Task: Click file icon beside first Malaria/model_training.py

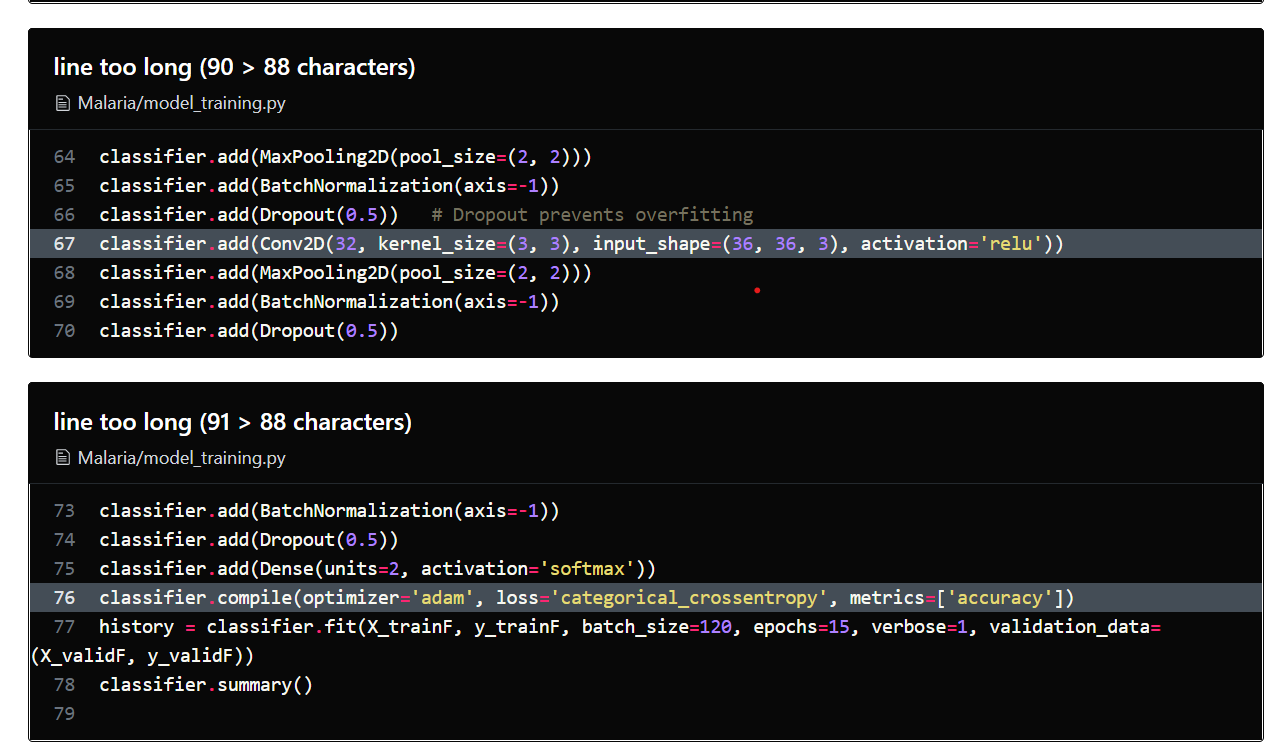Action: 63,103
